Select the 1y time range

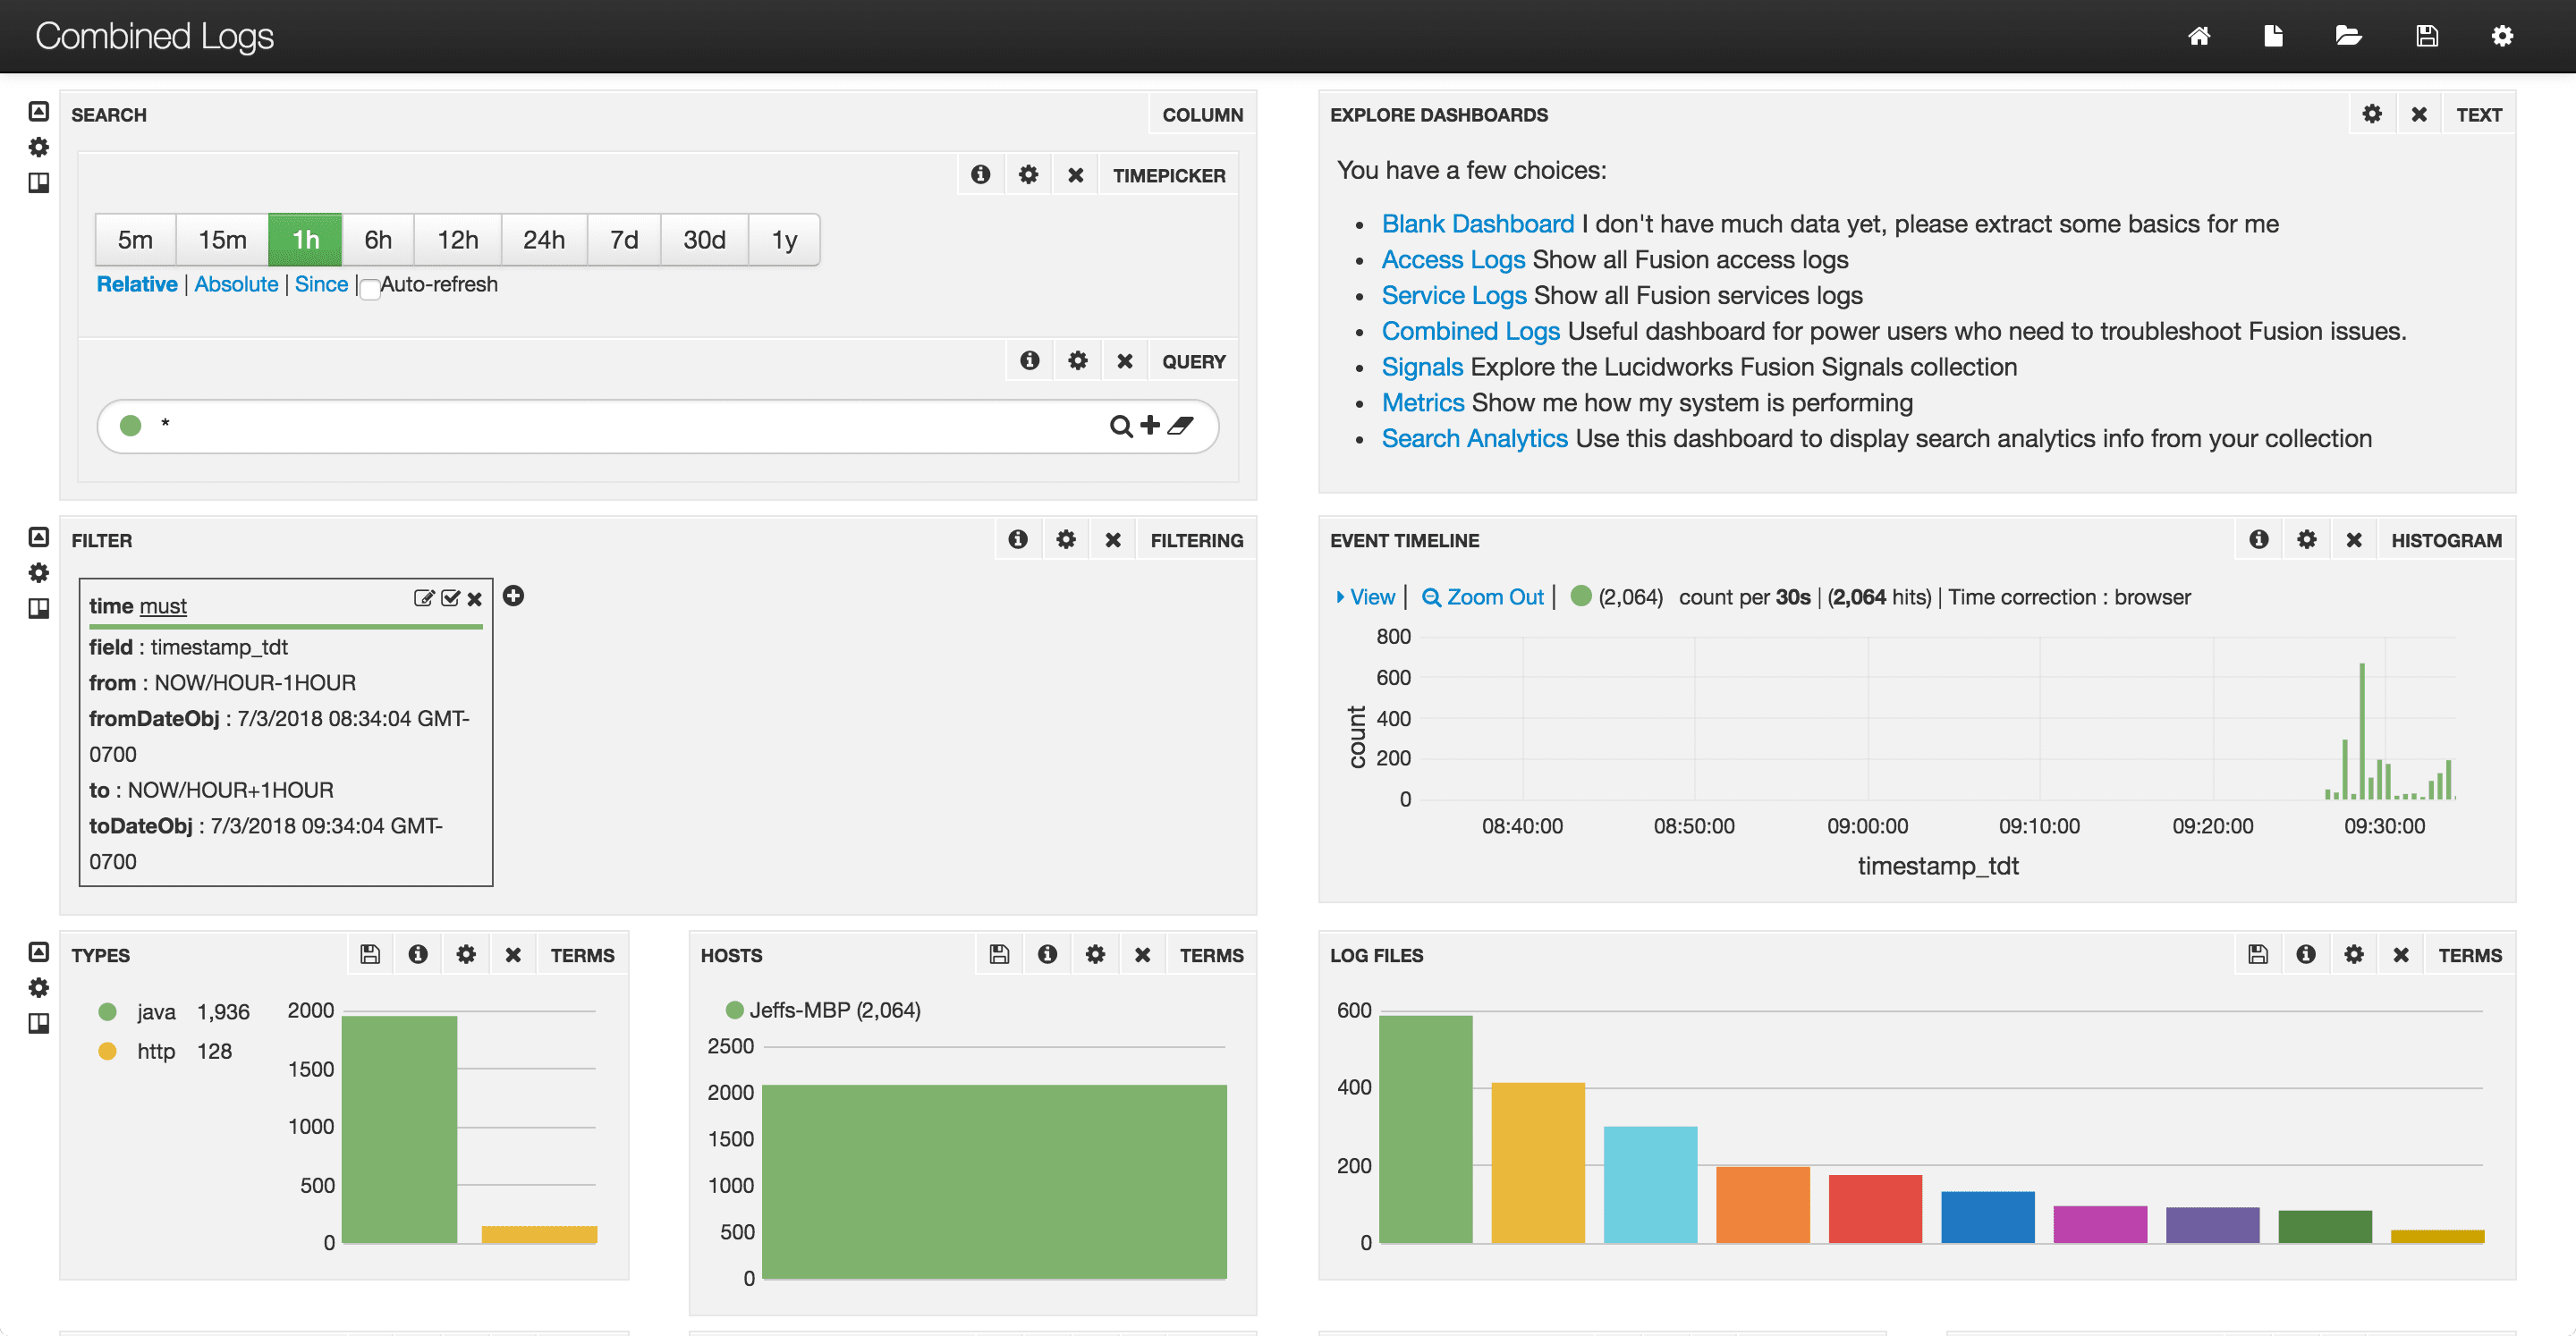(784, 240)
